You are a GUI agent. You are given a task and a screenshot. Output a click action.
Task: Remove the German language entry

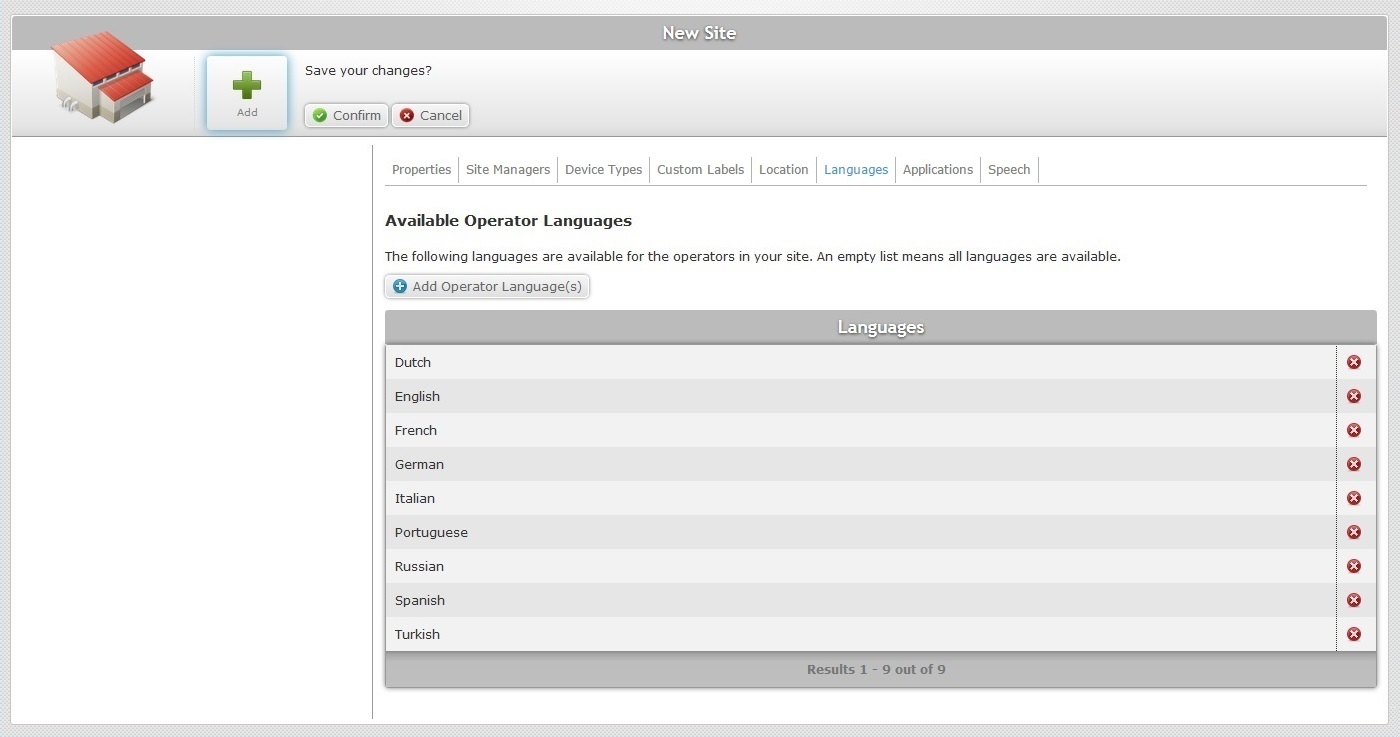[x=1354, y=464]
